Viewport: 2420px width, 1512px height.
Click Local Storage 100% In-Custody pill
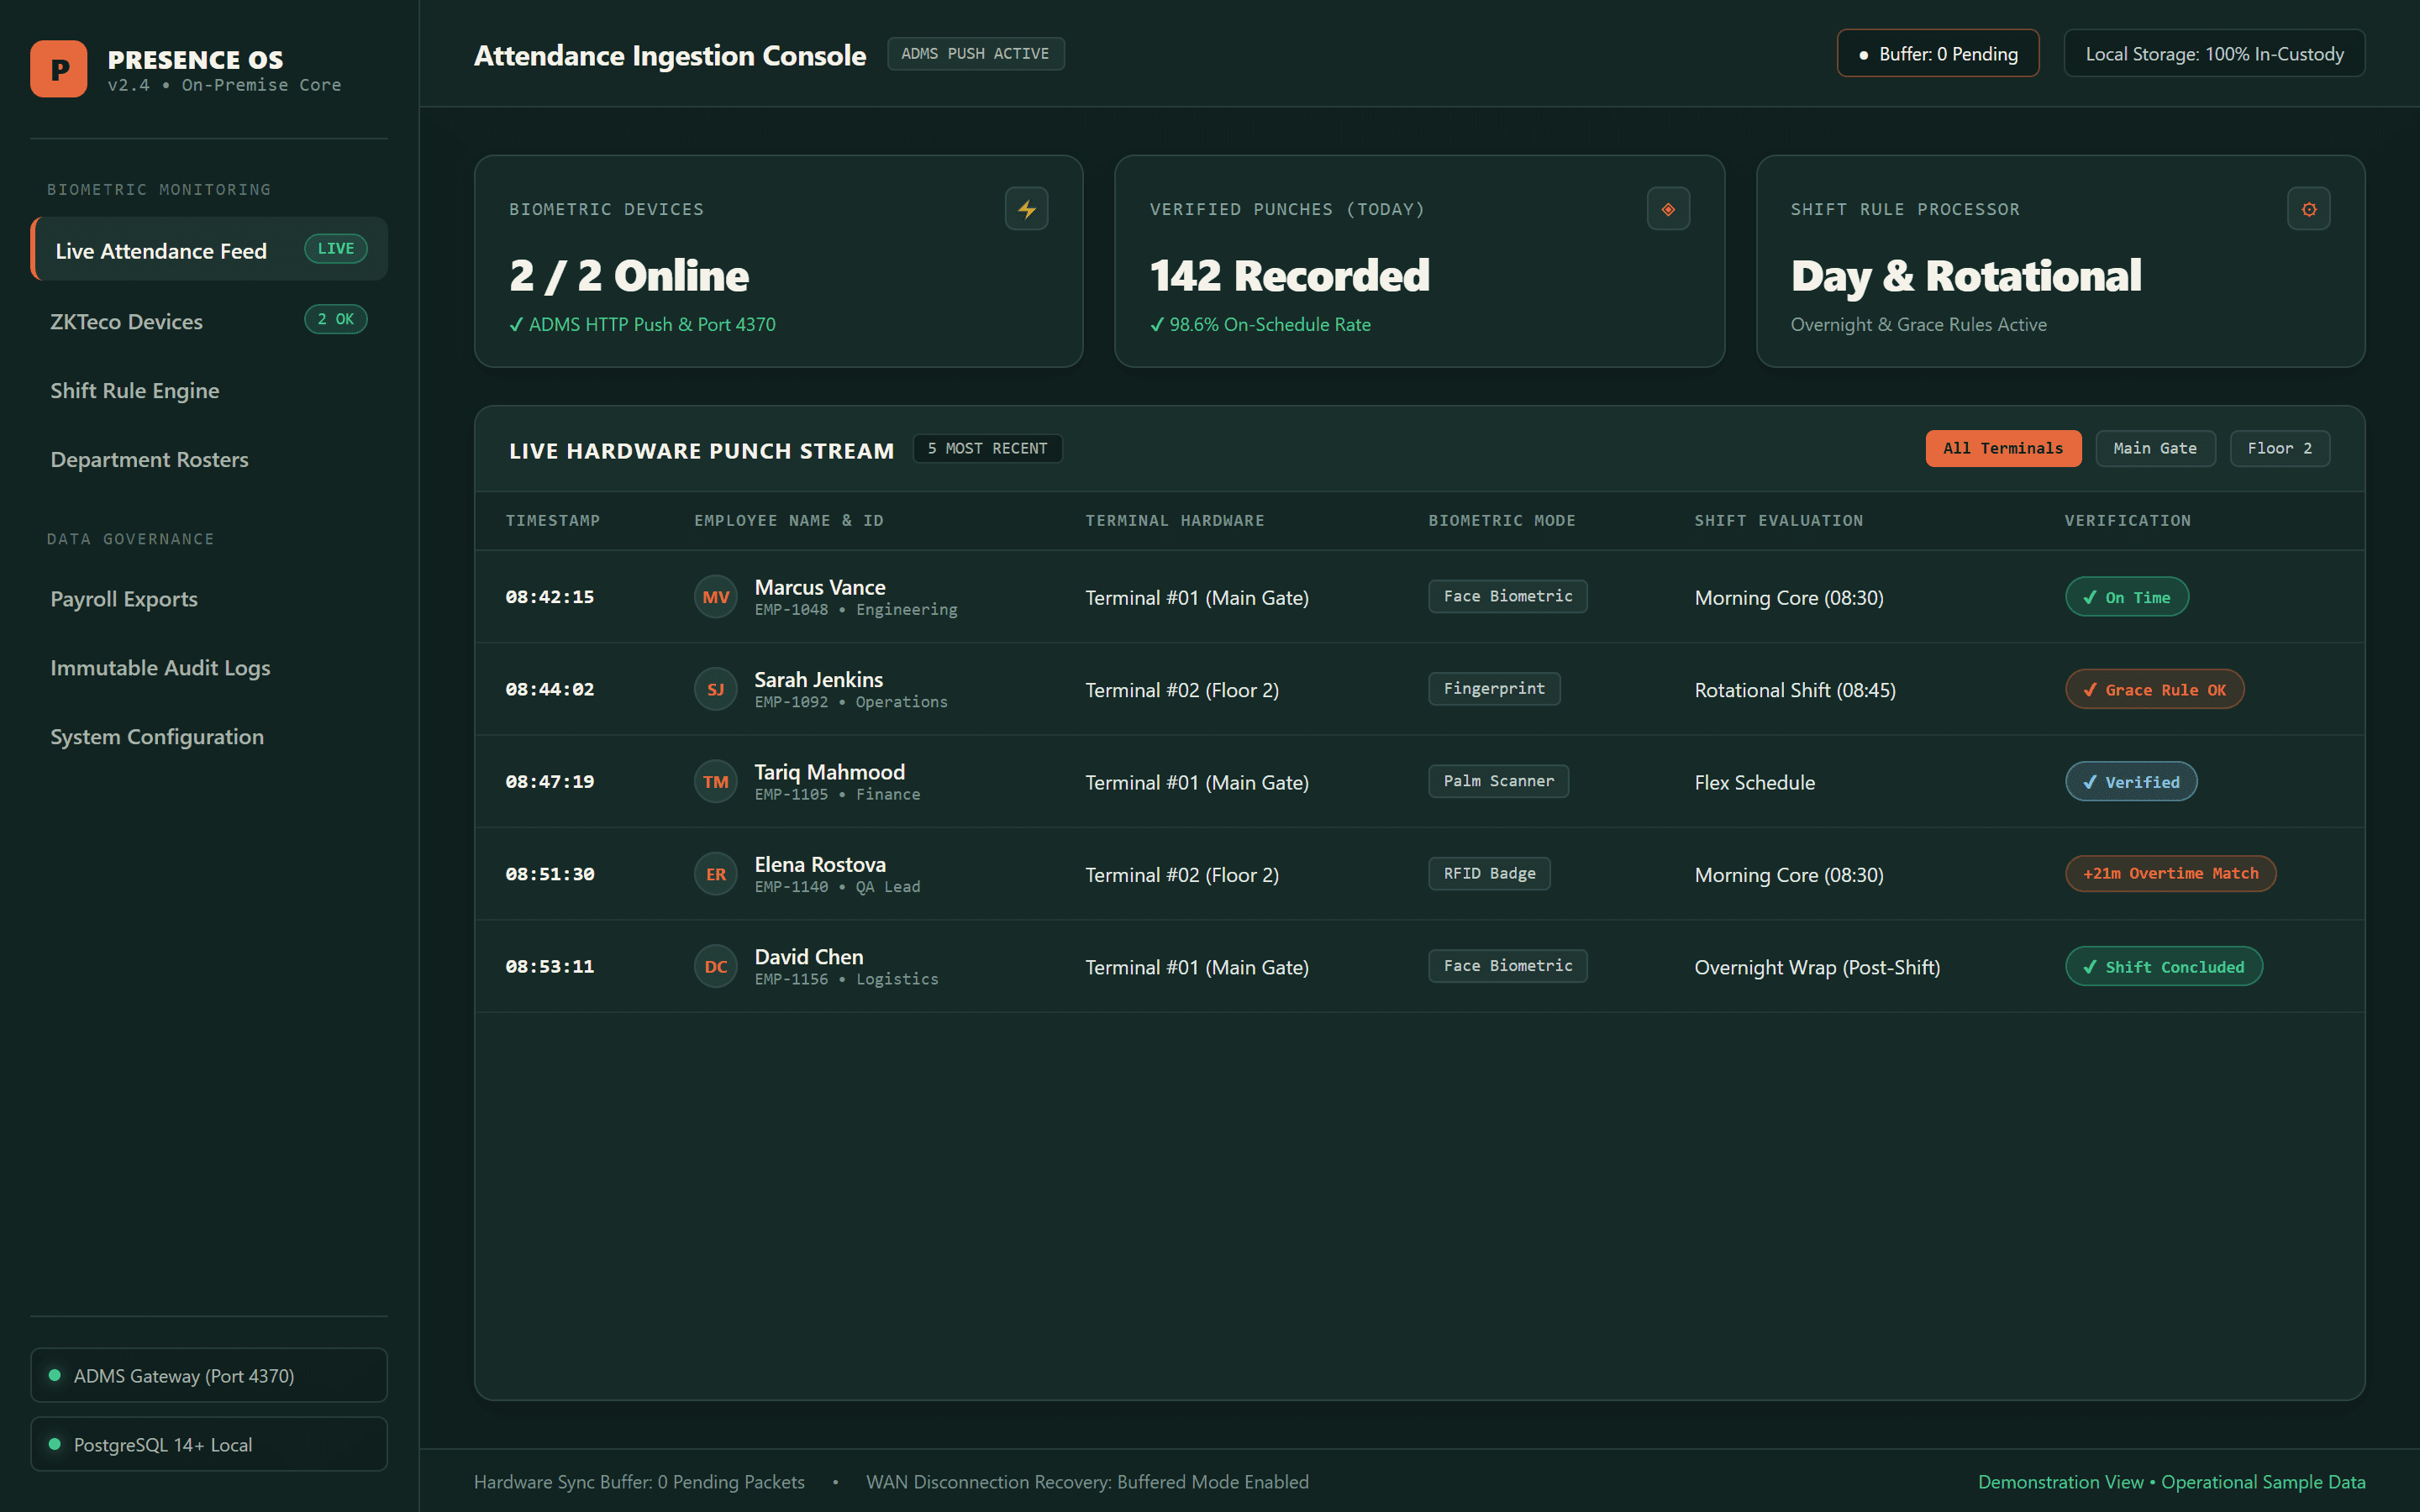click(2214, 54)
